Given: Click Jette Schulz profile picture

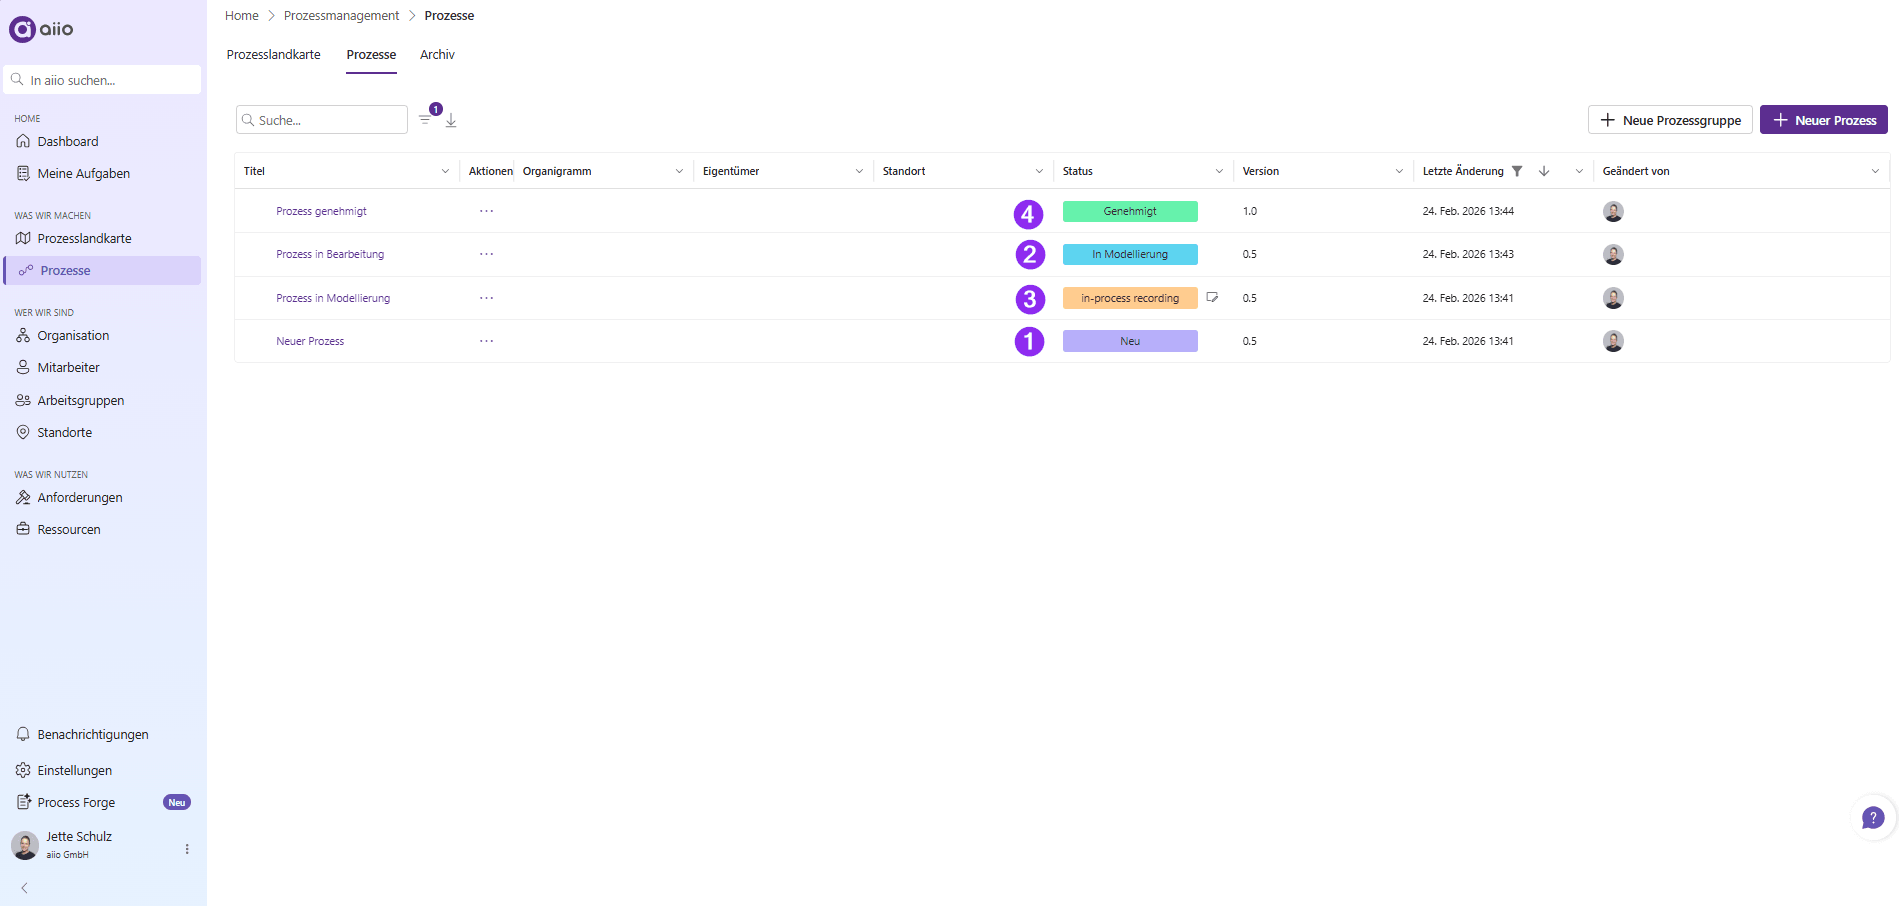Looking at the screenshot, I should pyautogui.click(x=25, y=846).
